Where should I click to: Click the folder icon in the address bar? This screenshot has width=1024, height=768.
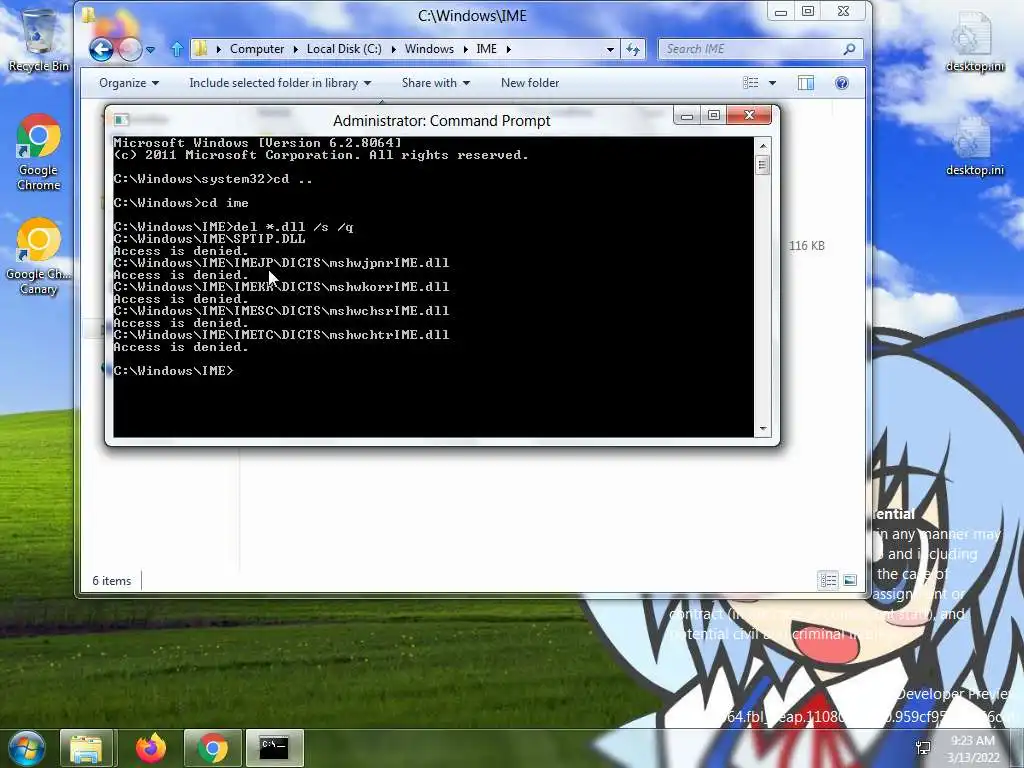pos(201,49)
